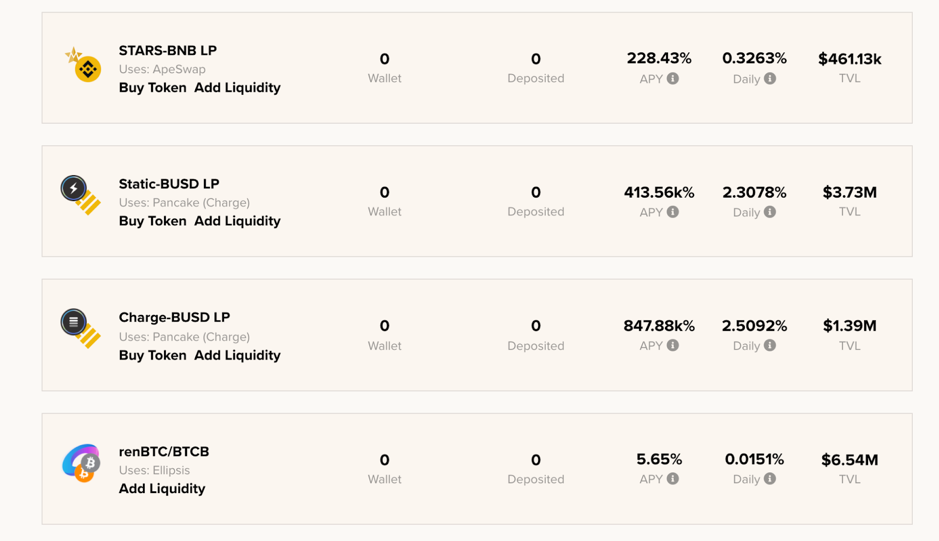The width and height of the screenshot is (939, 541).
Task: Click the renBTC/BTCB token icon
Action: (81, 462)
